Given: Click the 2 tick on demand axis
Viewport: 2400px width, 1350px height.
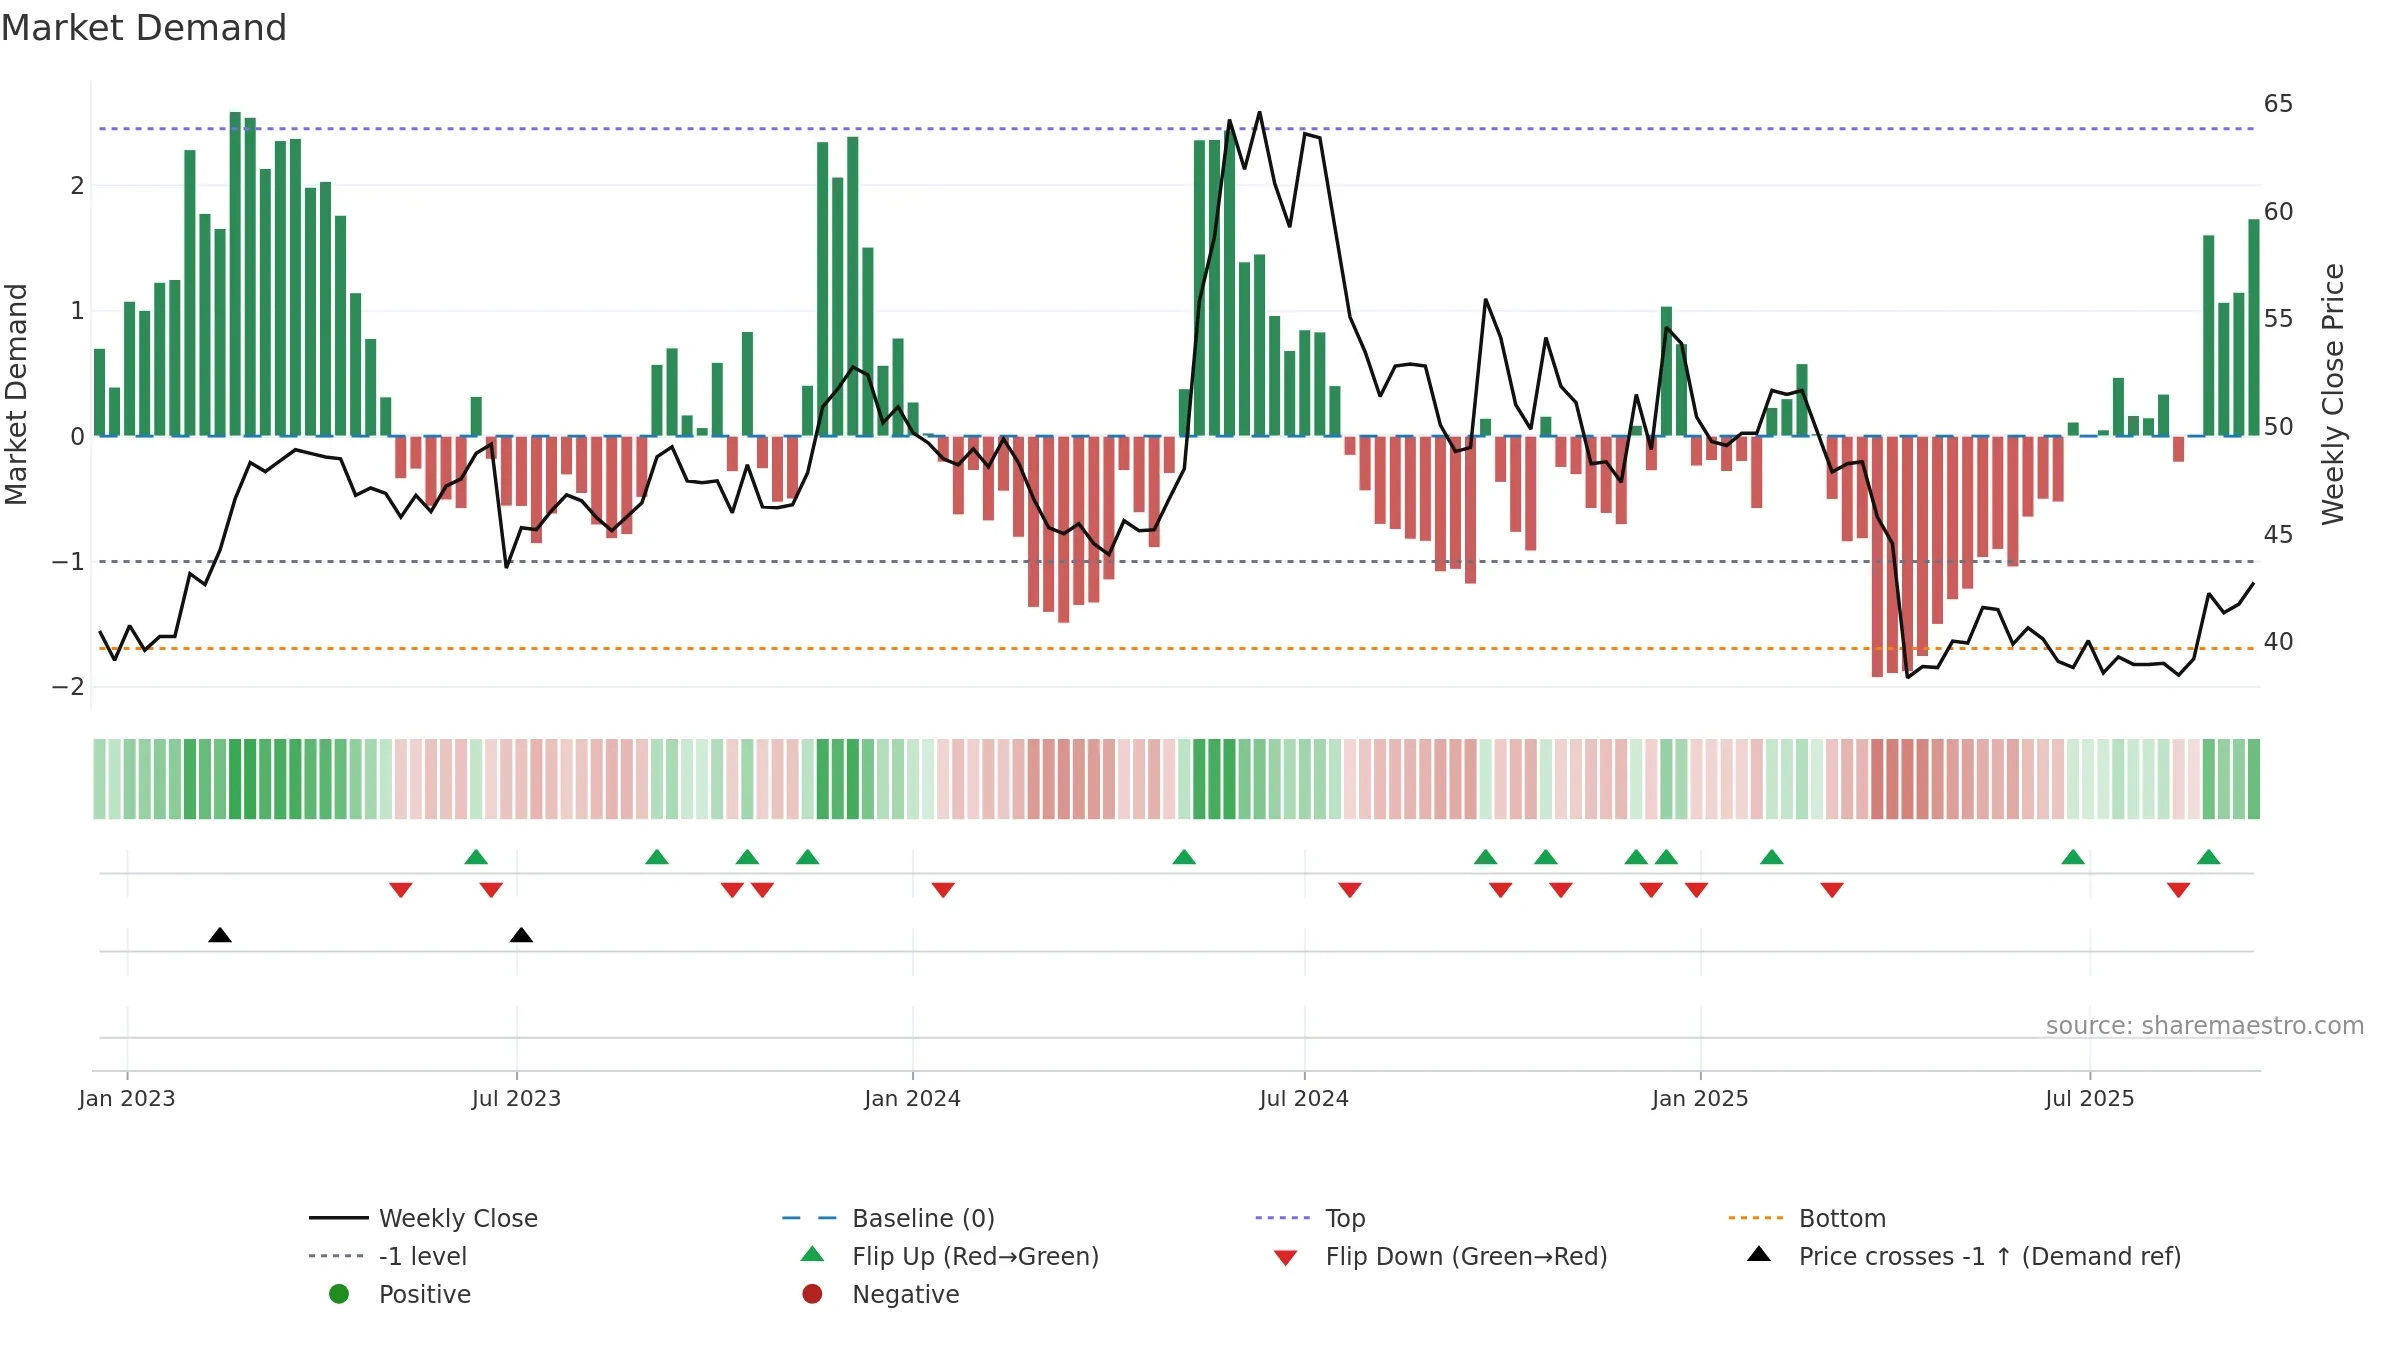Looking at the screenshot, I should coord(77,186).
